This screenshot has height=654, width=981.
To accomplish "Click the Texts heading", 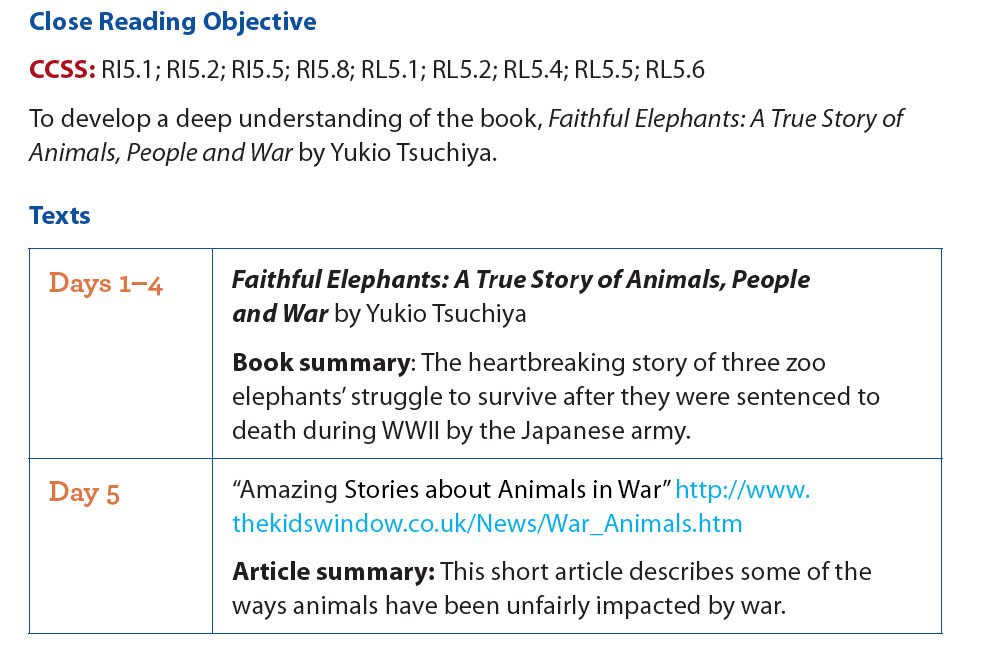I will [60, 215].
